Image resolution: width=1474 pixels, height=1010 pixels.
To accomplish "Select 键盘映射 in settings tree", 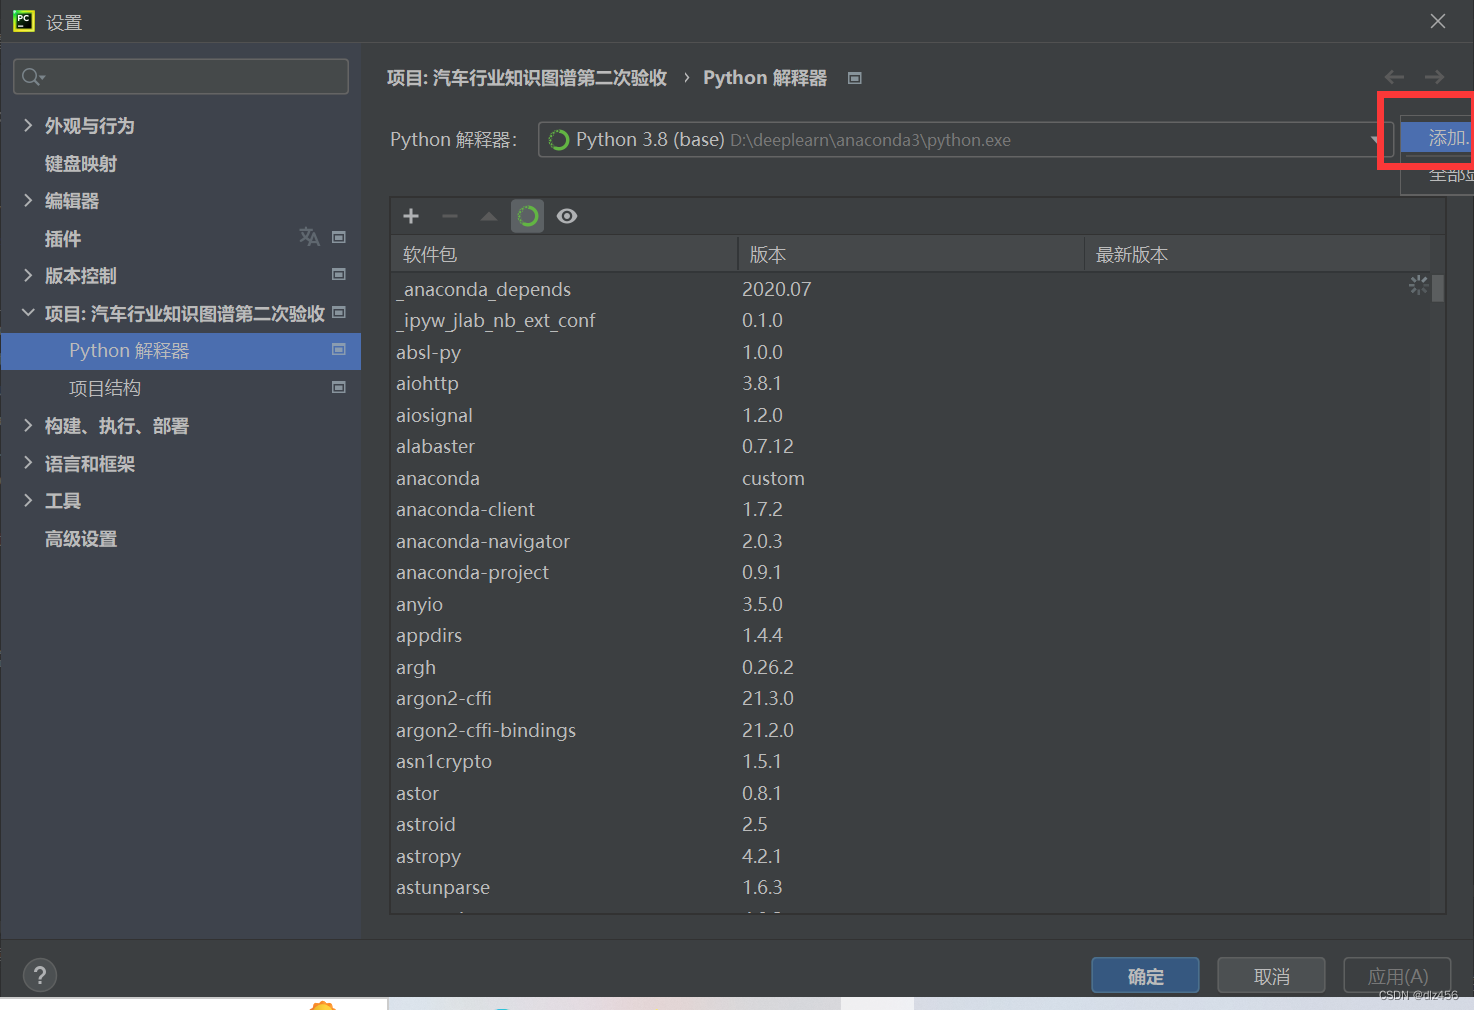I will [81, 163].
